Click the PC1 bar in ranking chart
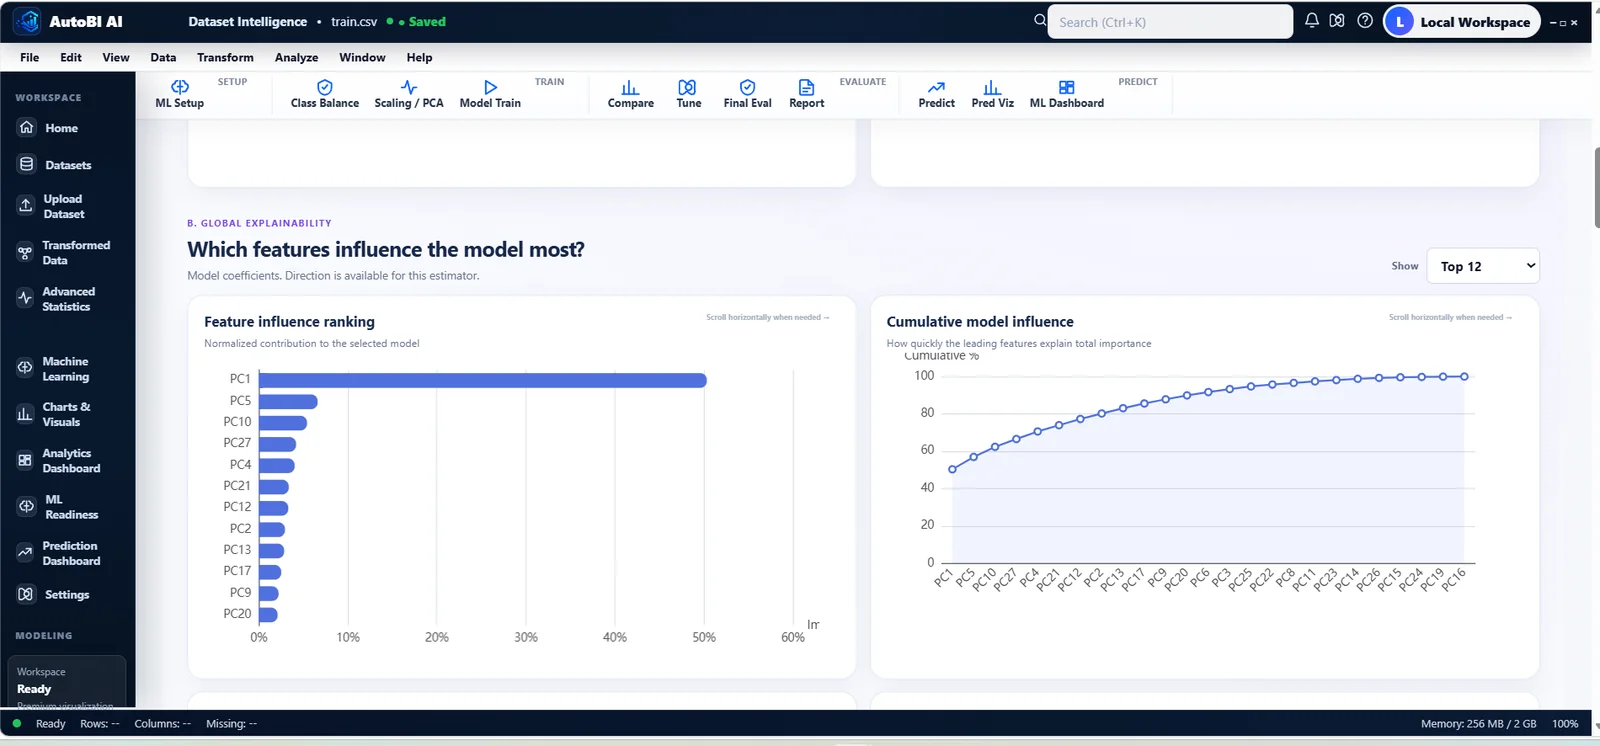 [483, 380]
